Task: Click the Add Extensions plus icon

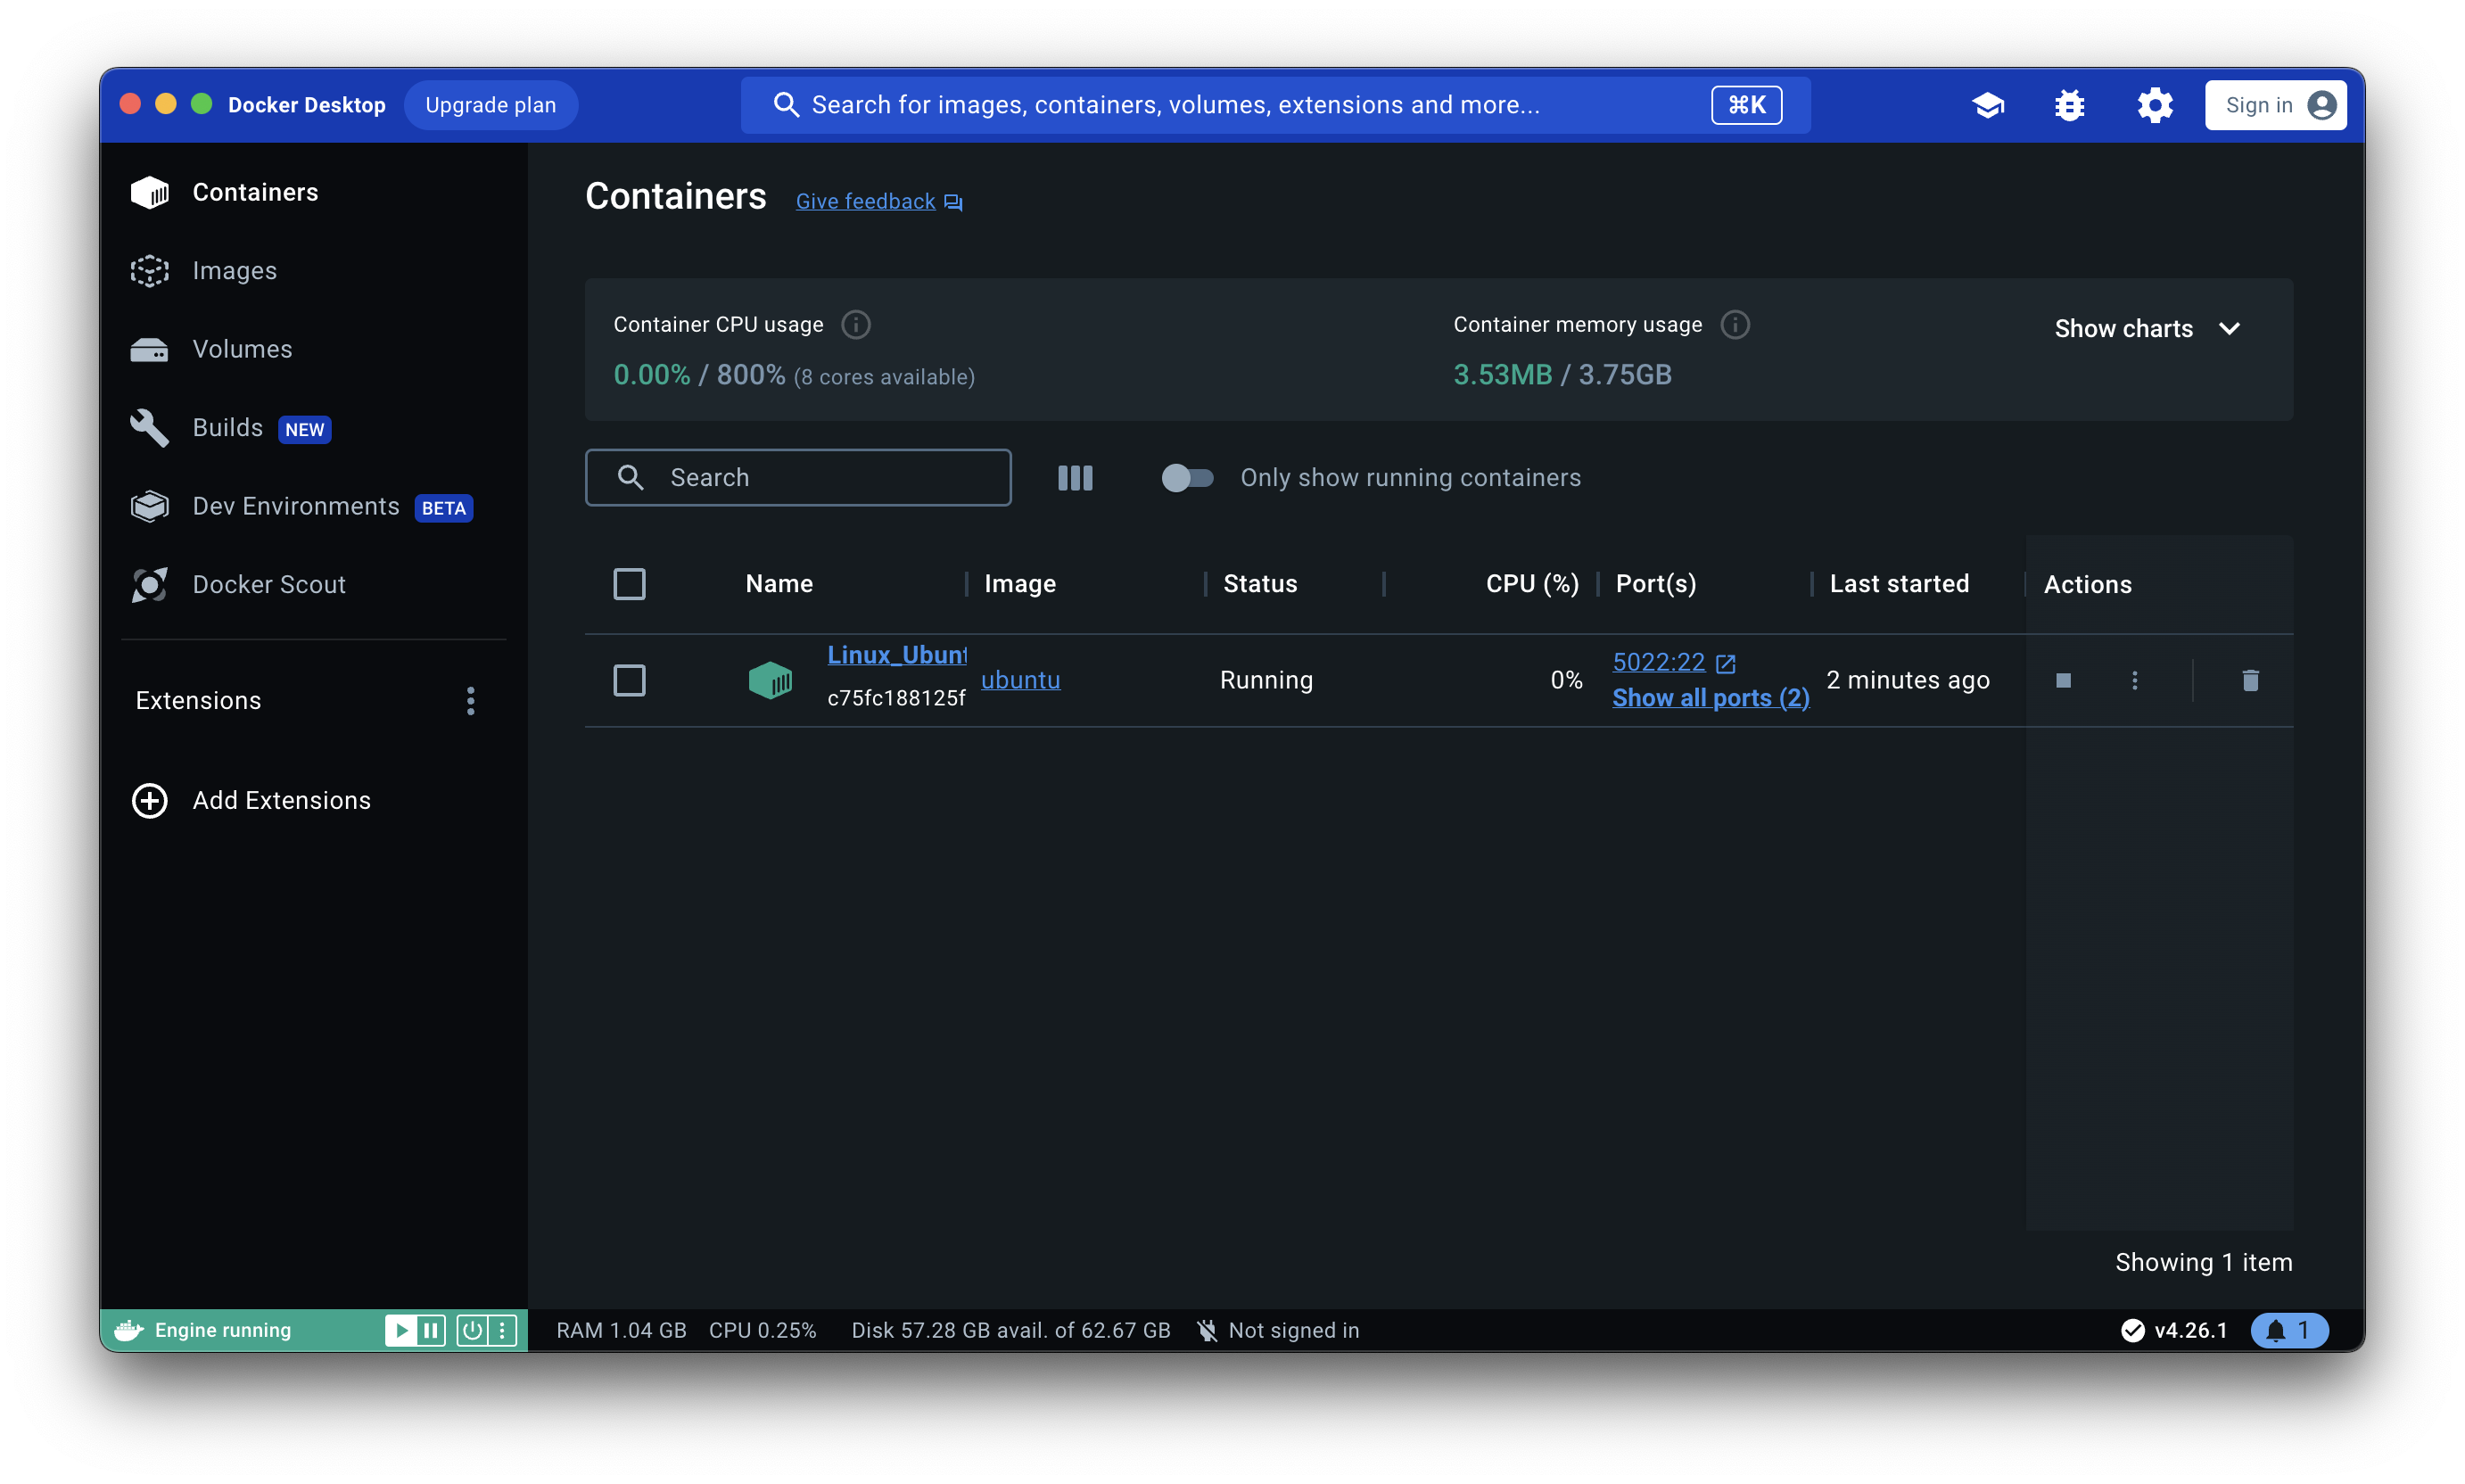Action: click(x=150, y=800)
